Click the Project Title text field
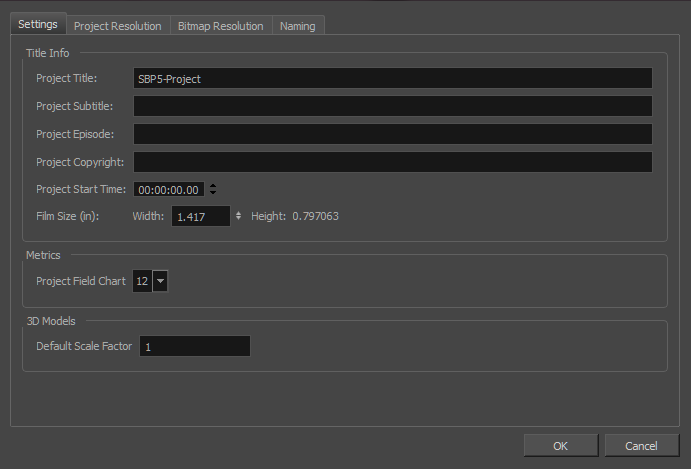 (392, 79)
